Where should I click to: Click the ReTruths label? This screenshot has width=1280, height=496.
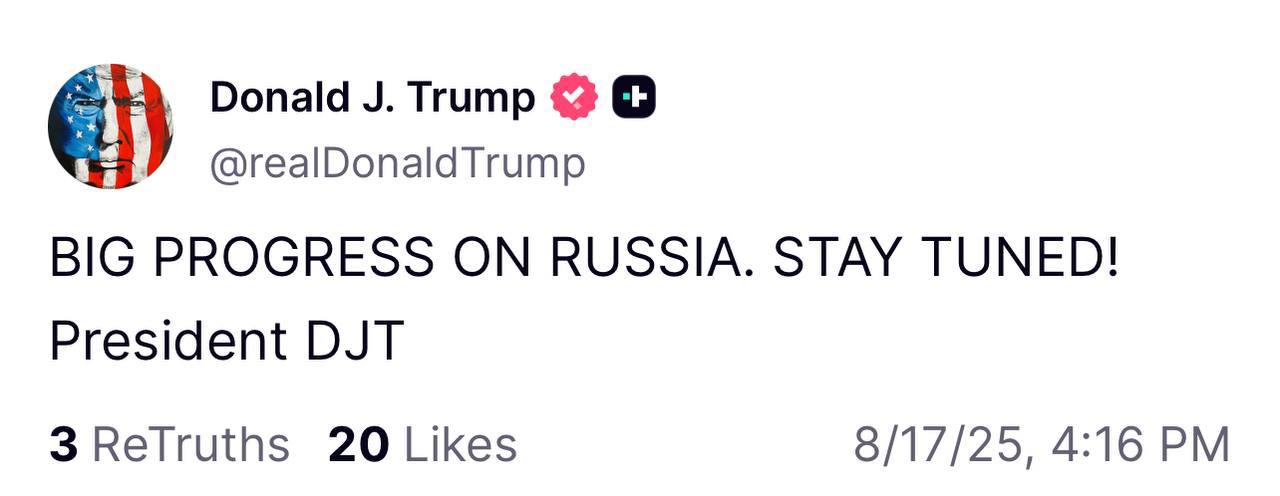click(x=190, y=446)
